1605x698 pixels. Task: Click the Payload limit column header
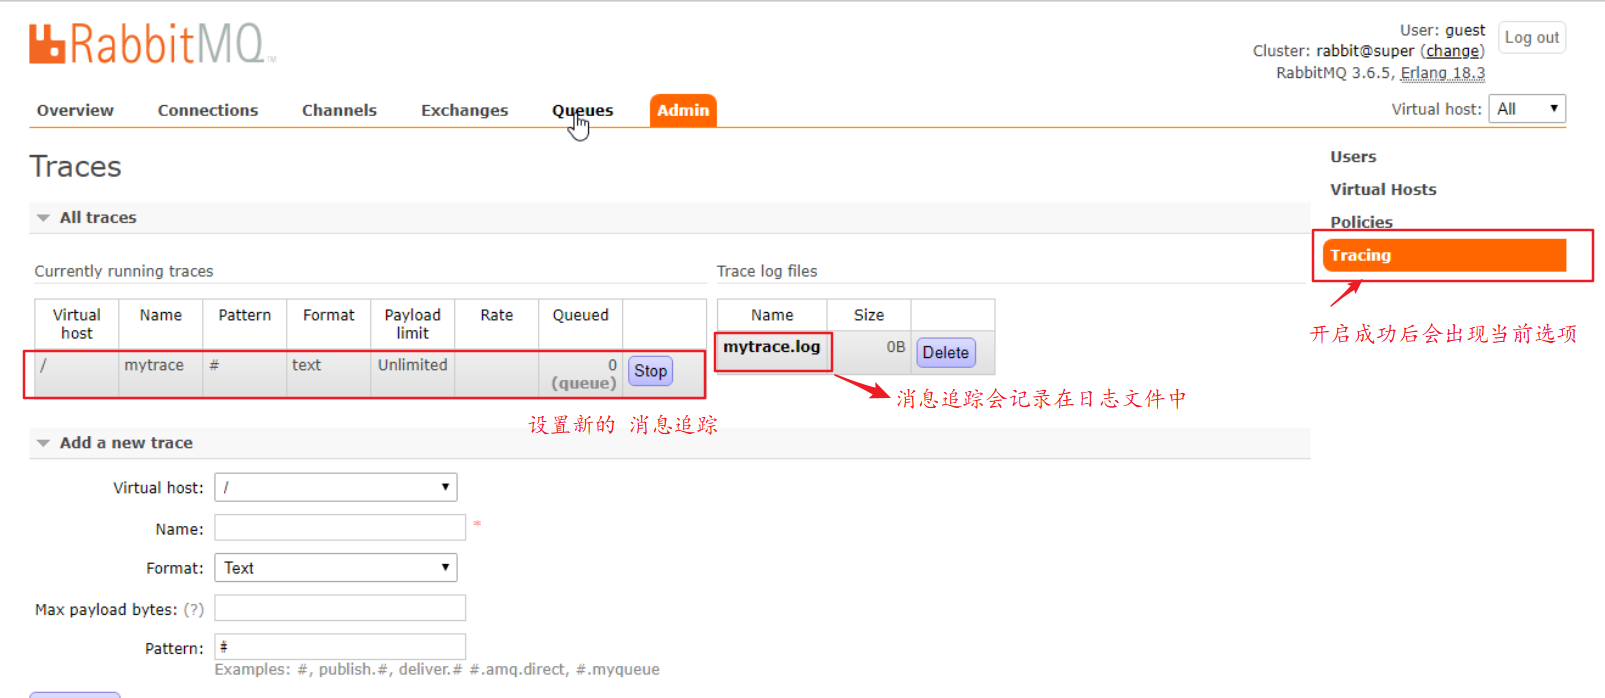(412, 324)
